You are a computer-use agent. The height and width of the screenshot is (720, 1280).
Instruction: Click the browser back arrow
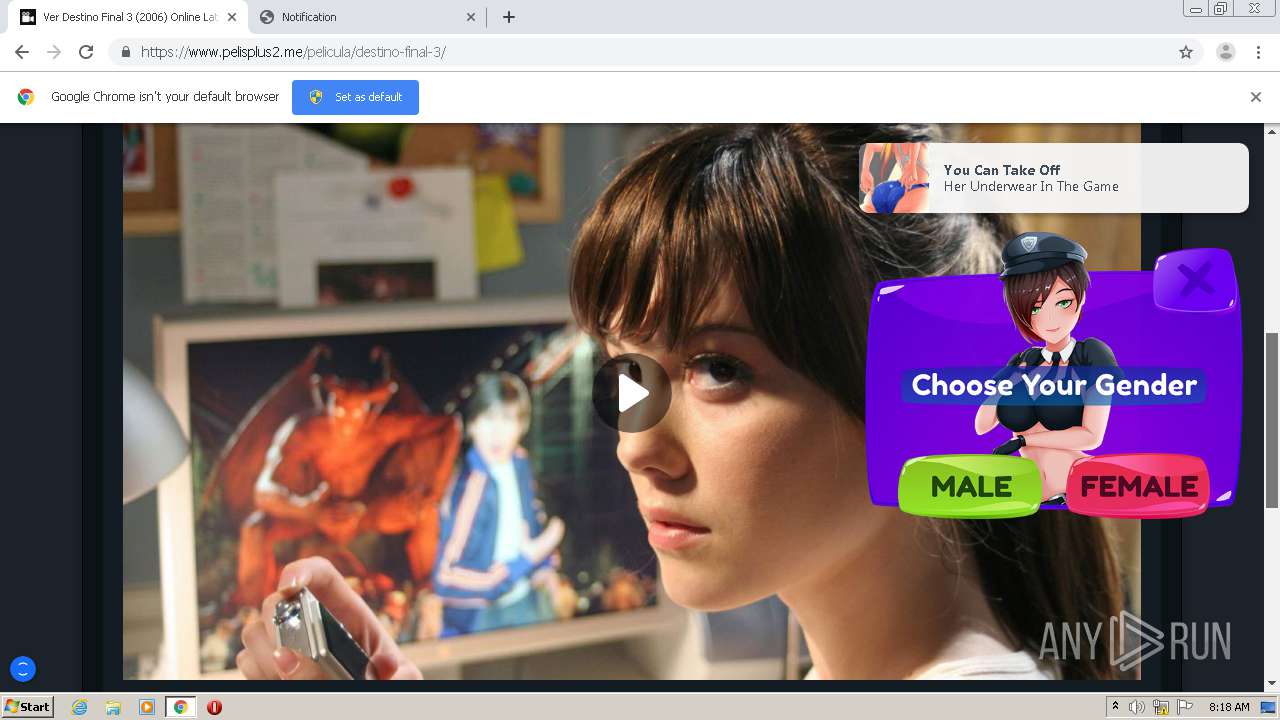[22, 52]
